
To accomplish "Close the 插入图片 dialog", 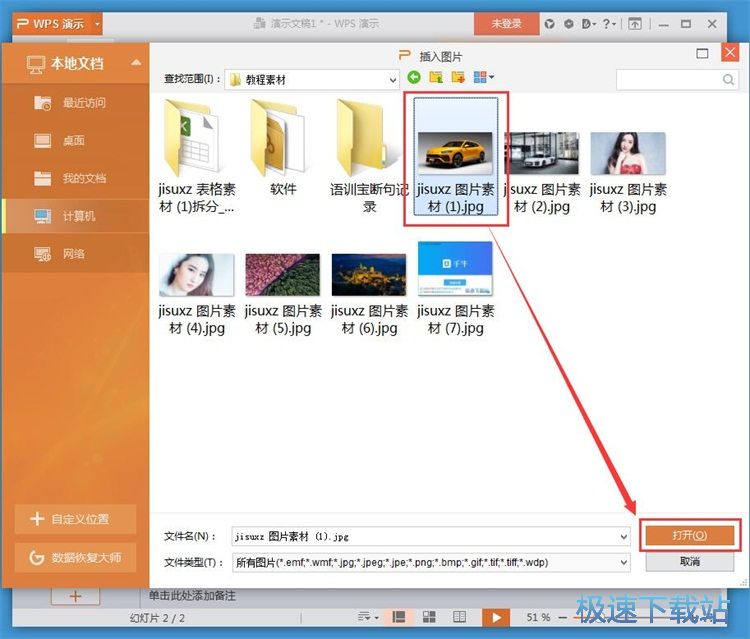I will [730, 53].
